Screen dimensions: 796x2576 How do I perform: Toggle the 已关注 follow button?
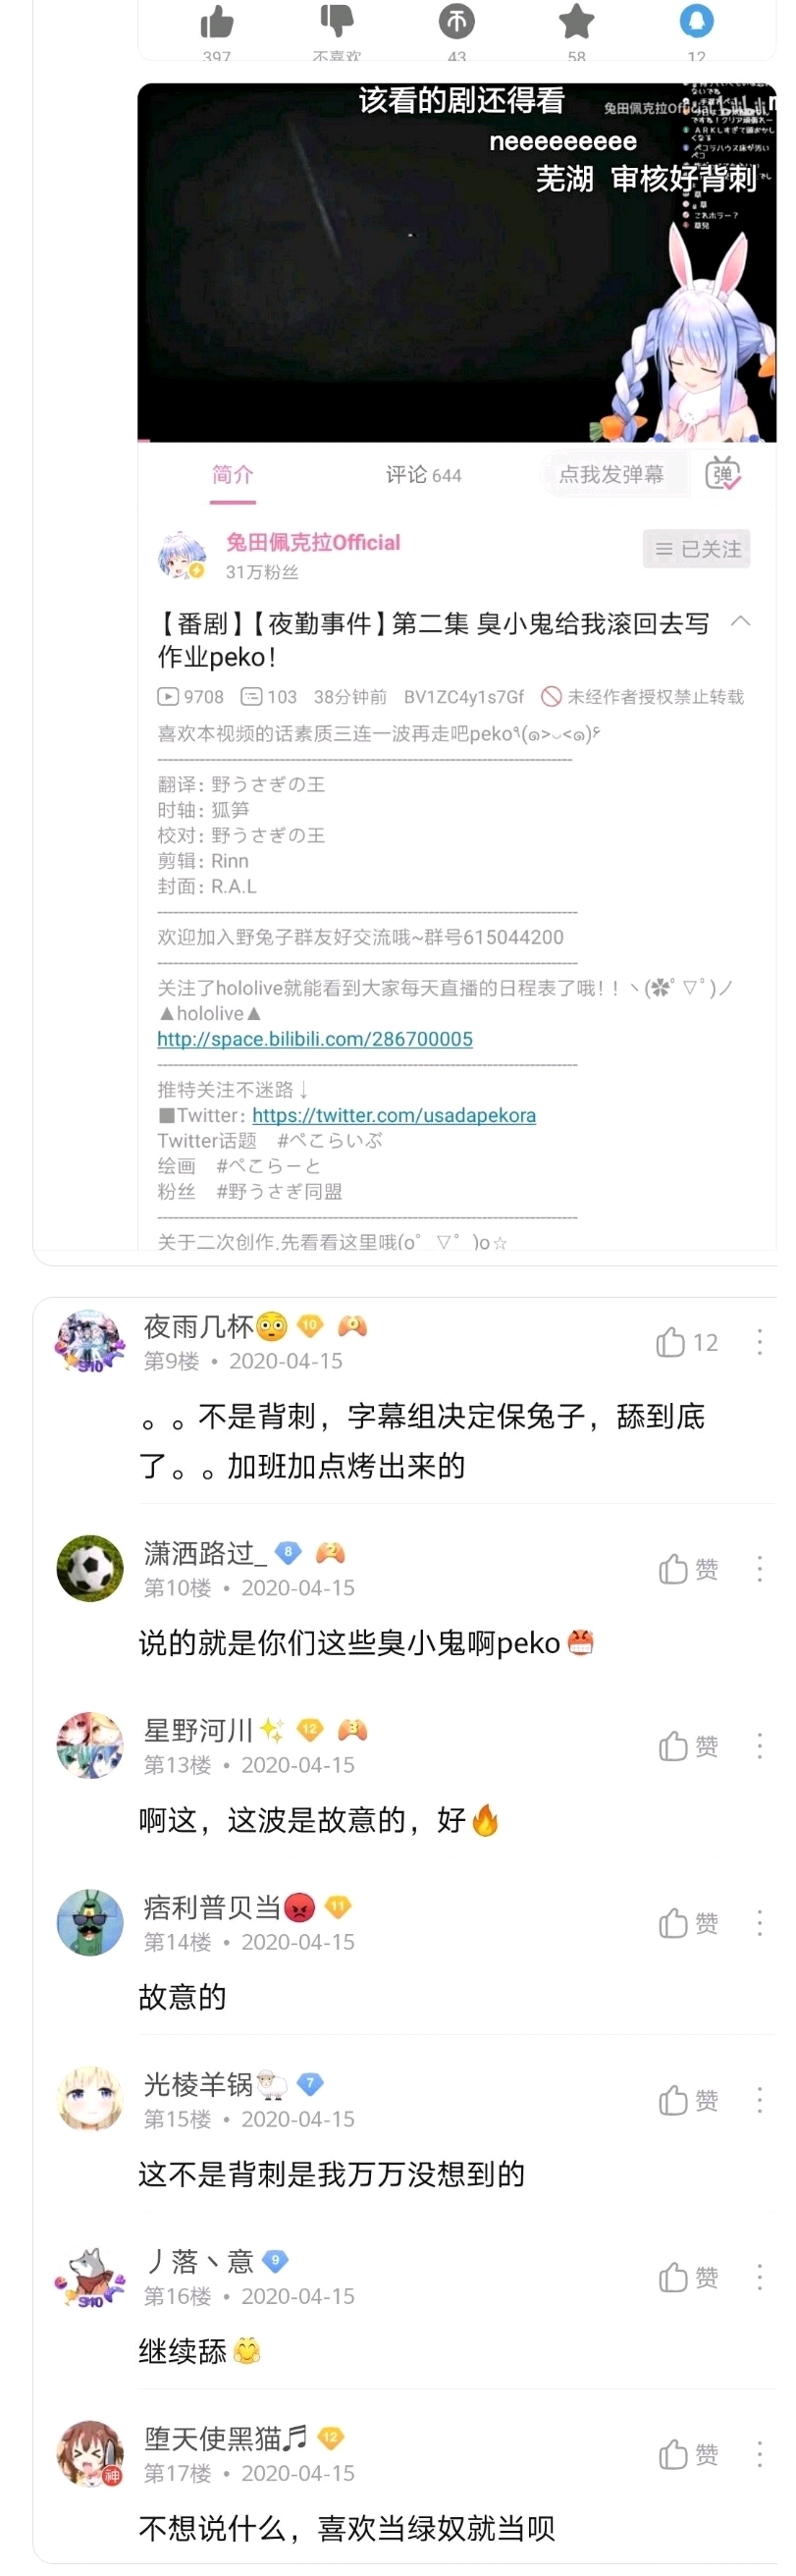(x=696, y=549)
